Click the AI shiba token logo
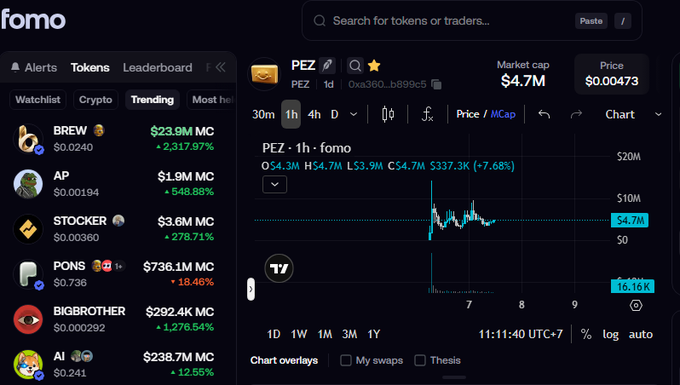The height and width of the screenshot is (385, 680). (x=28, y=365)
